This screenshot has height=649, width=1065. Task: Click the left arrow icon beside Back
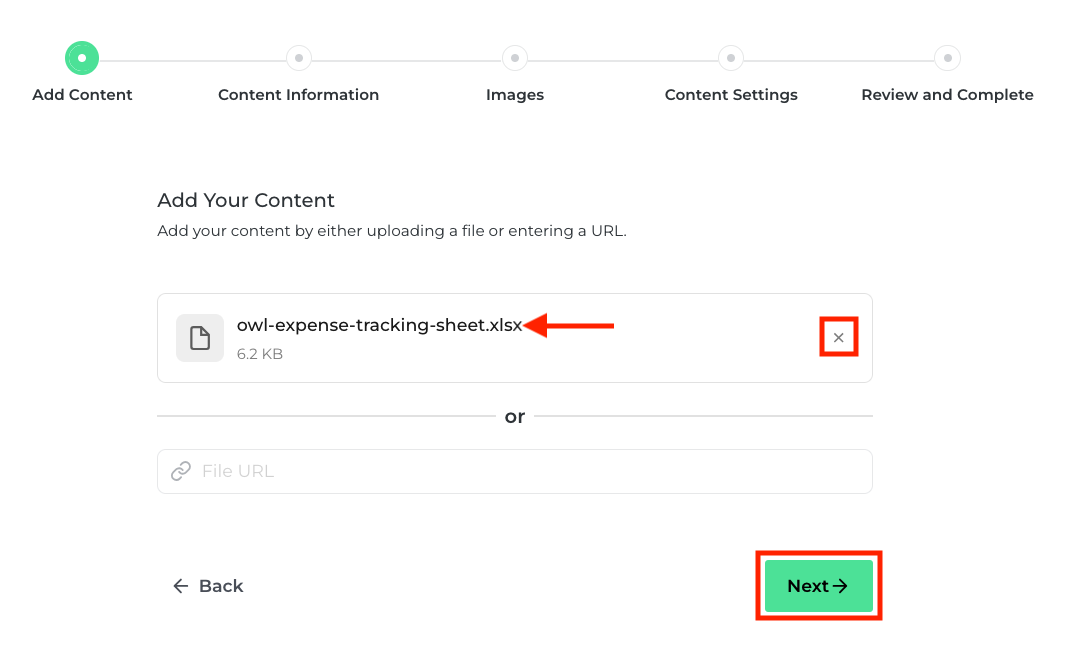[x=181, y=586]
